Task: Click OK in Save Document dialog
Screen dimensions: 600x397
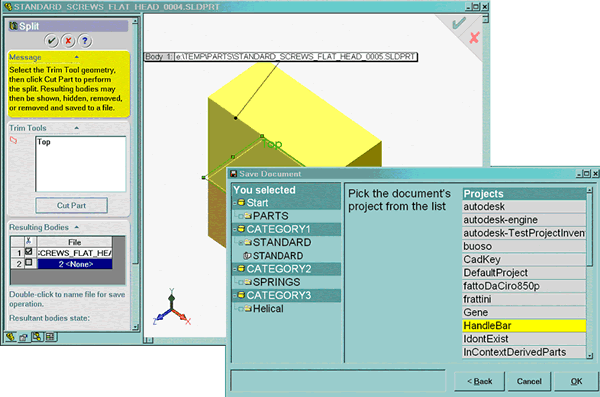Action: pos(576,381)
